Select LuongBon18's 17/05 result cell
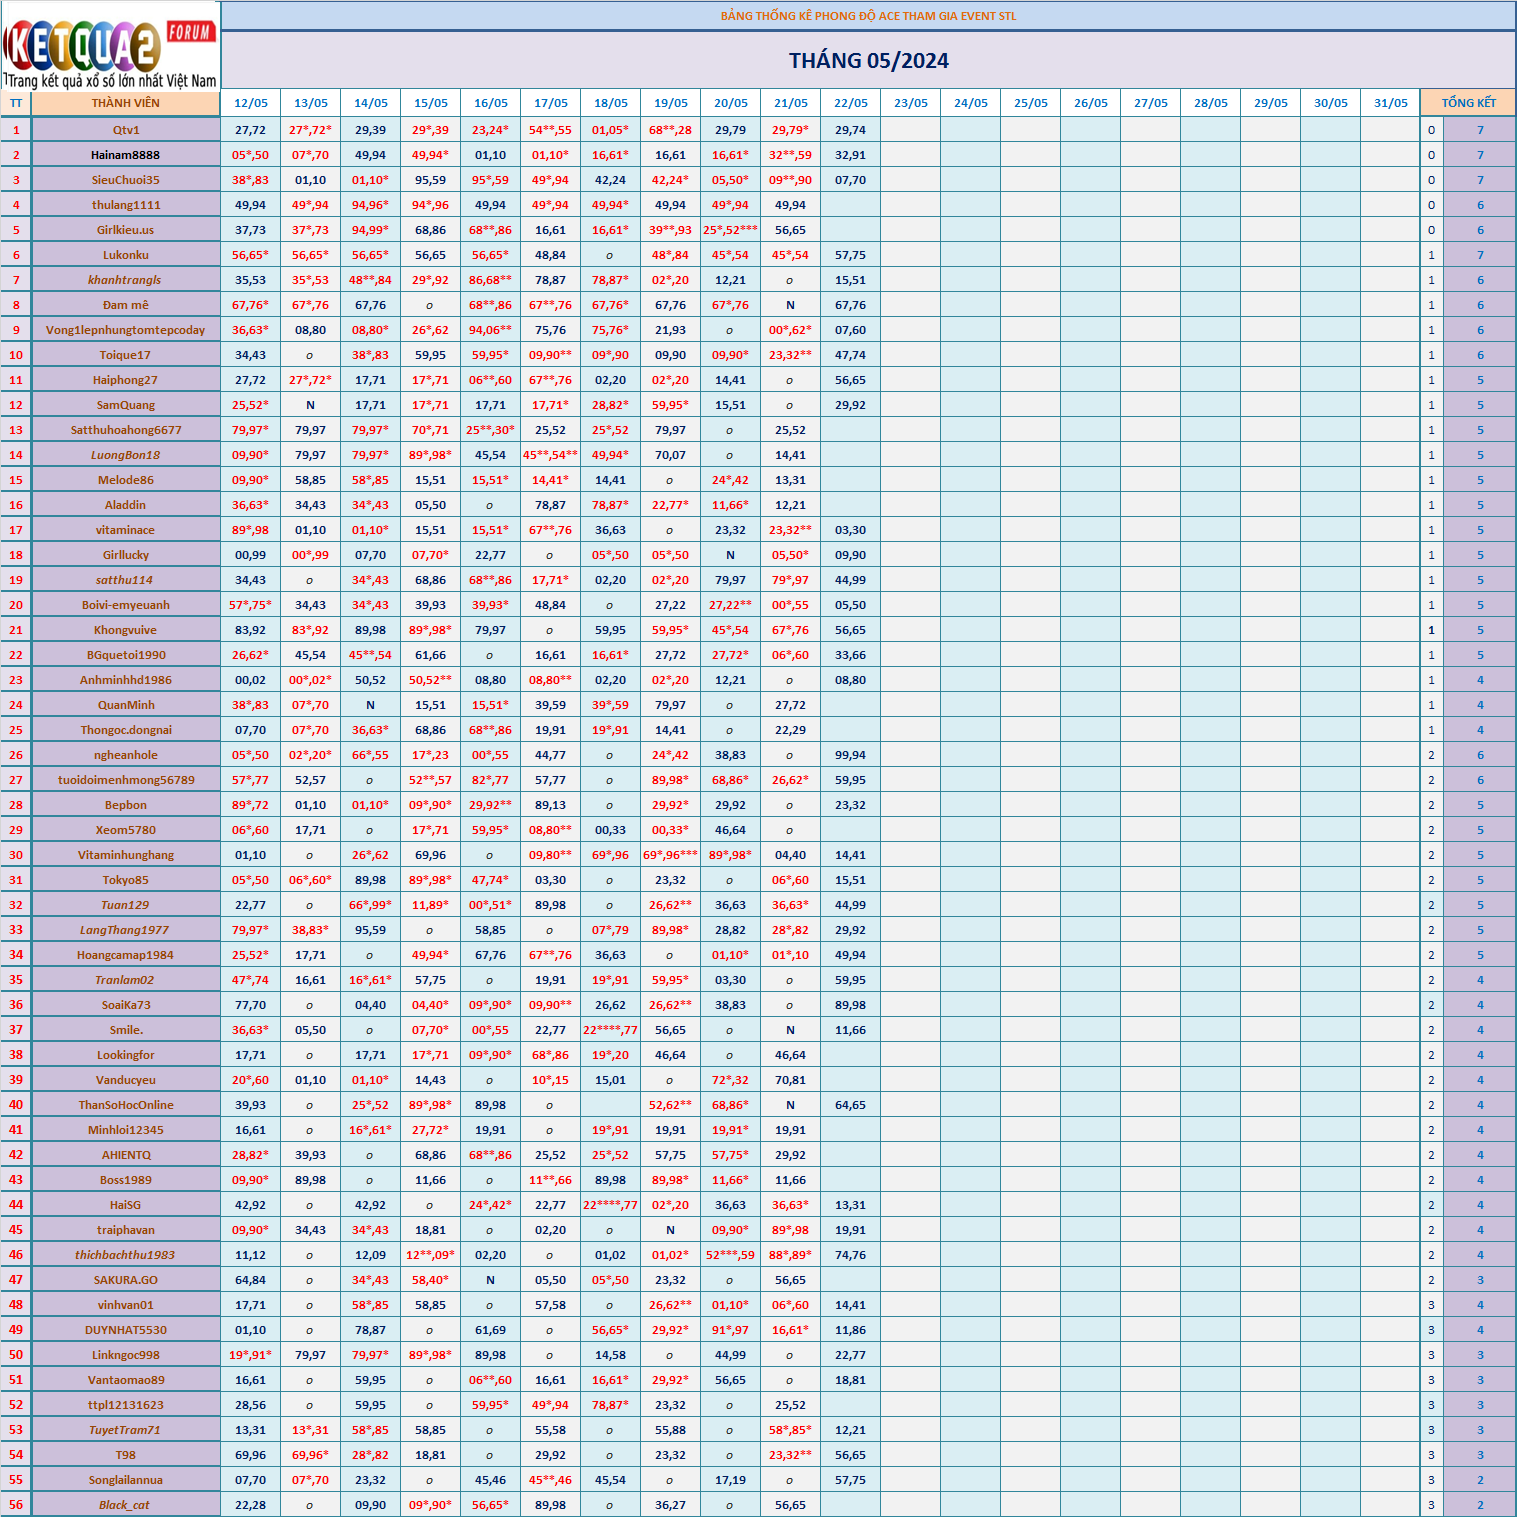The image size is (1517, 1517). [550, 455]
